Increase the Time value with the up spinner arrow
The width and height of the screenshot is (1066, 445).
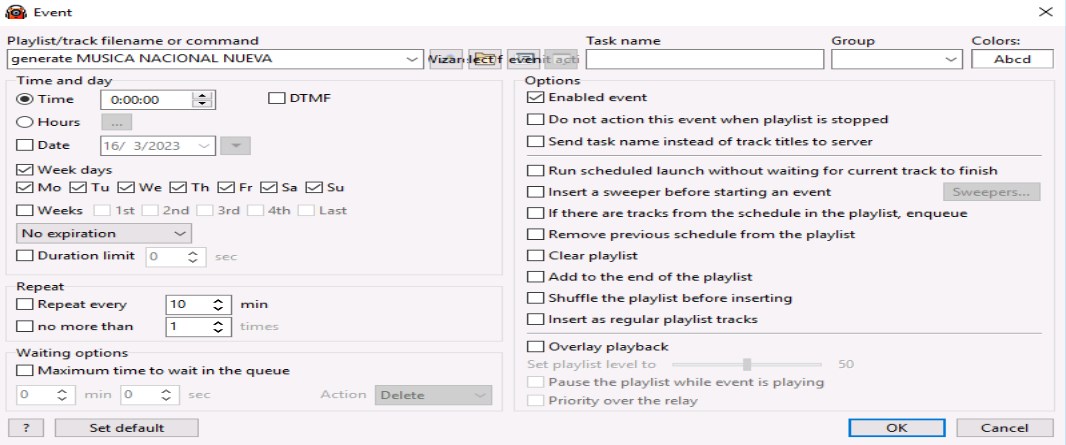click(204, 95)
